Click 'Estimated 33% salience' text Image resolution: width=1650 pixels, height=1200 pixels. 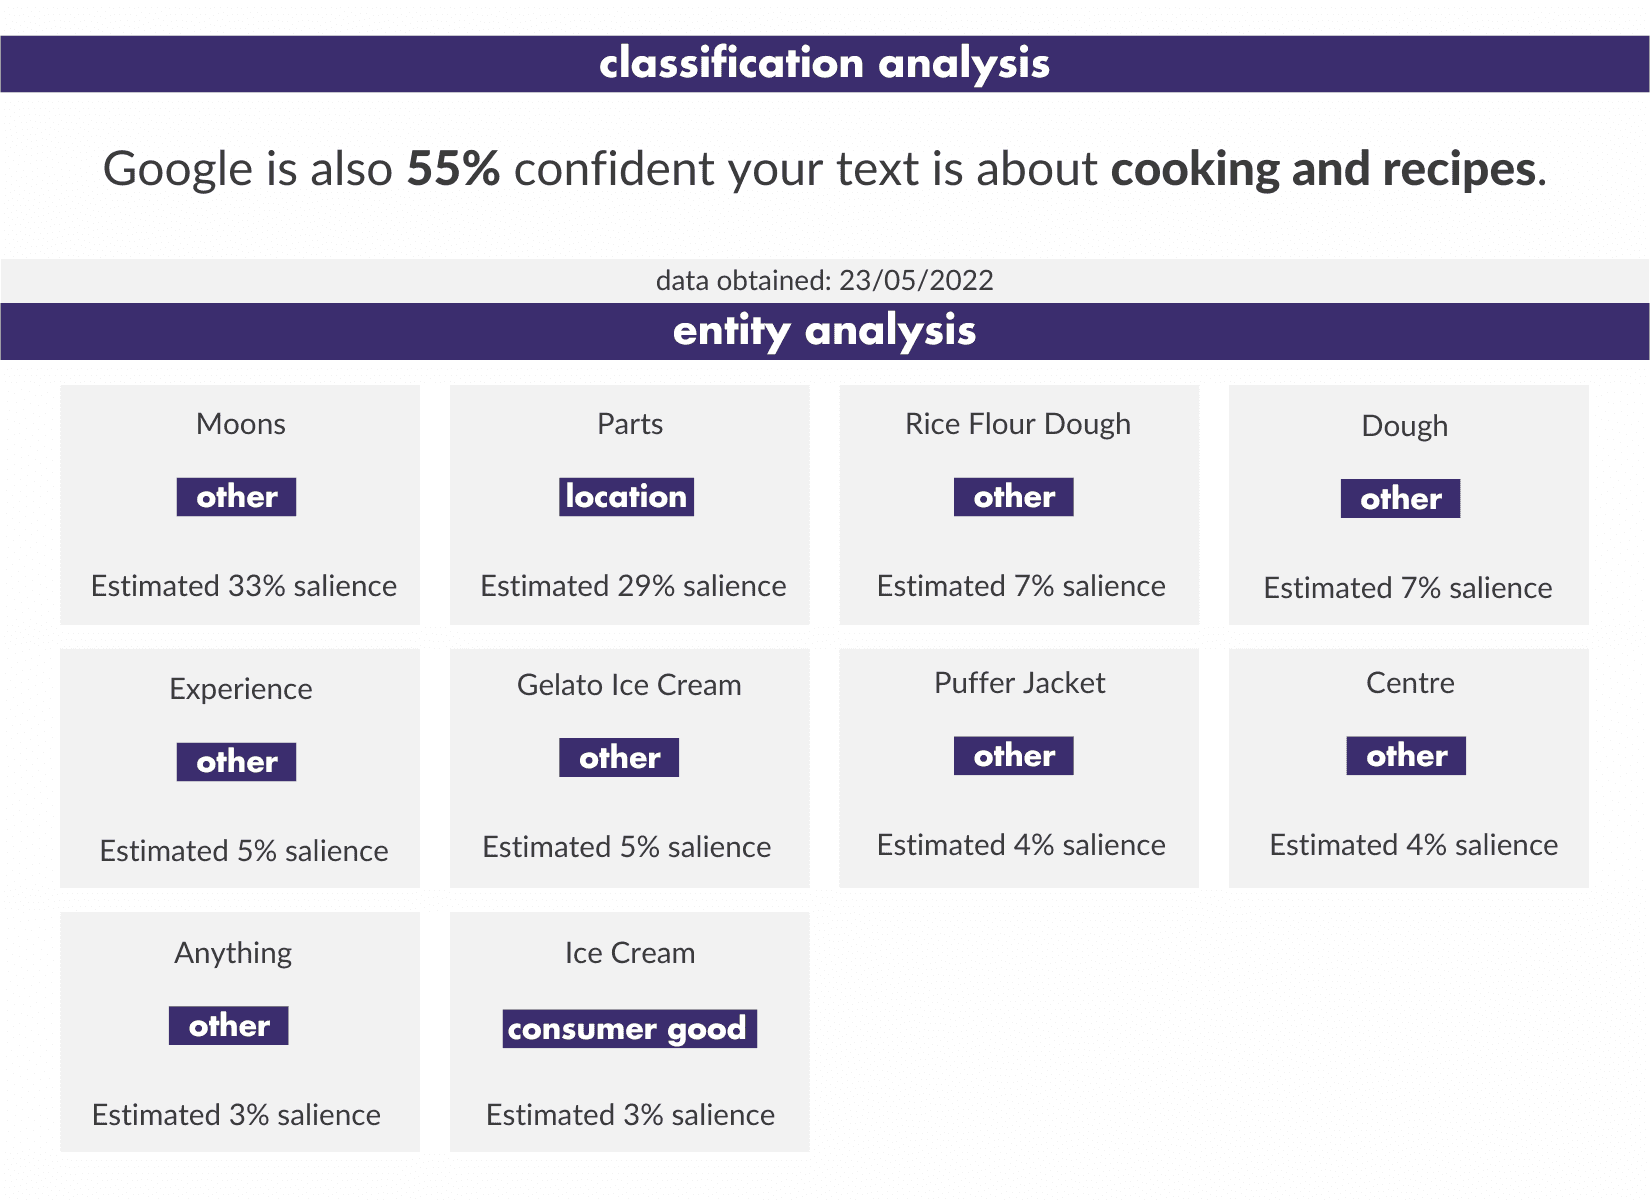[244, 586]
